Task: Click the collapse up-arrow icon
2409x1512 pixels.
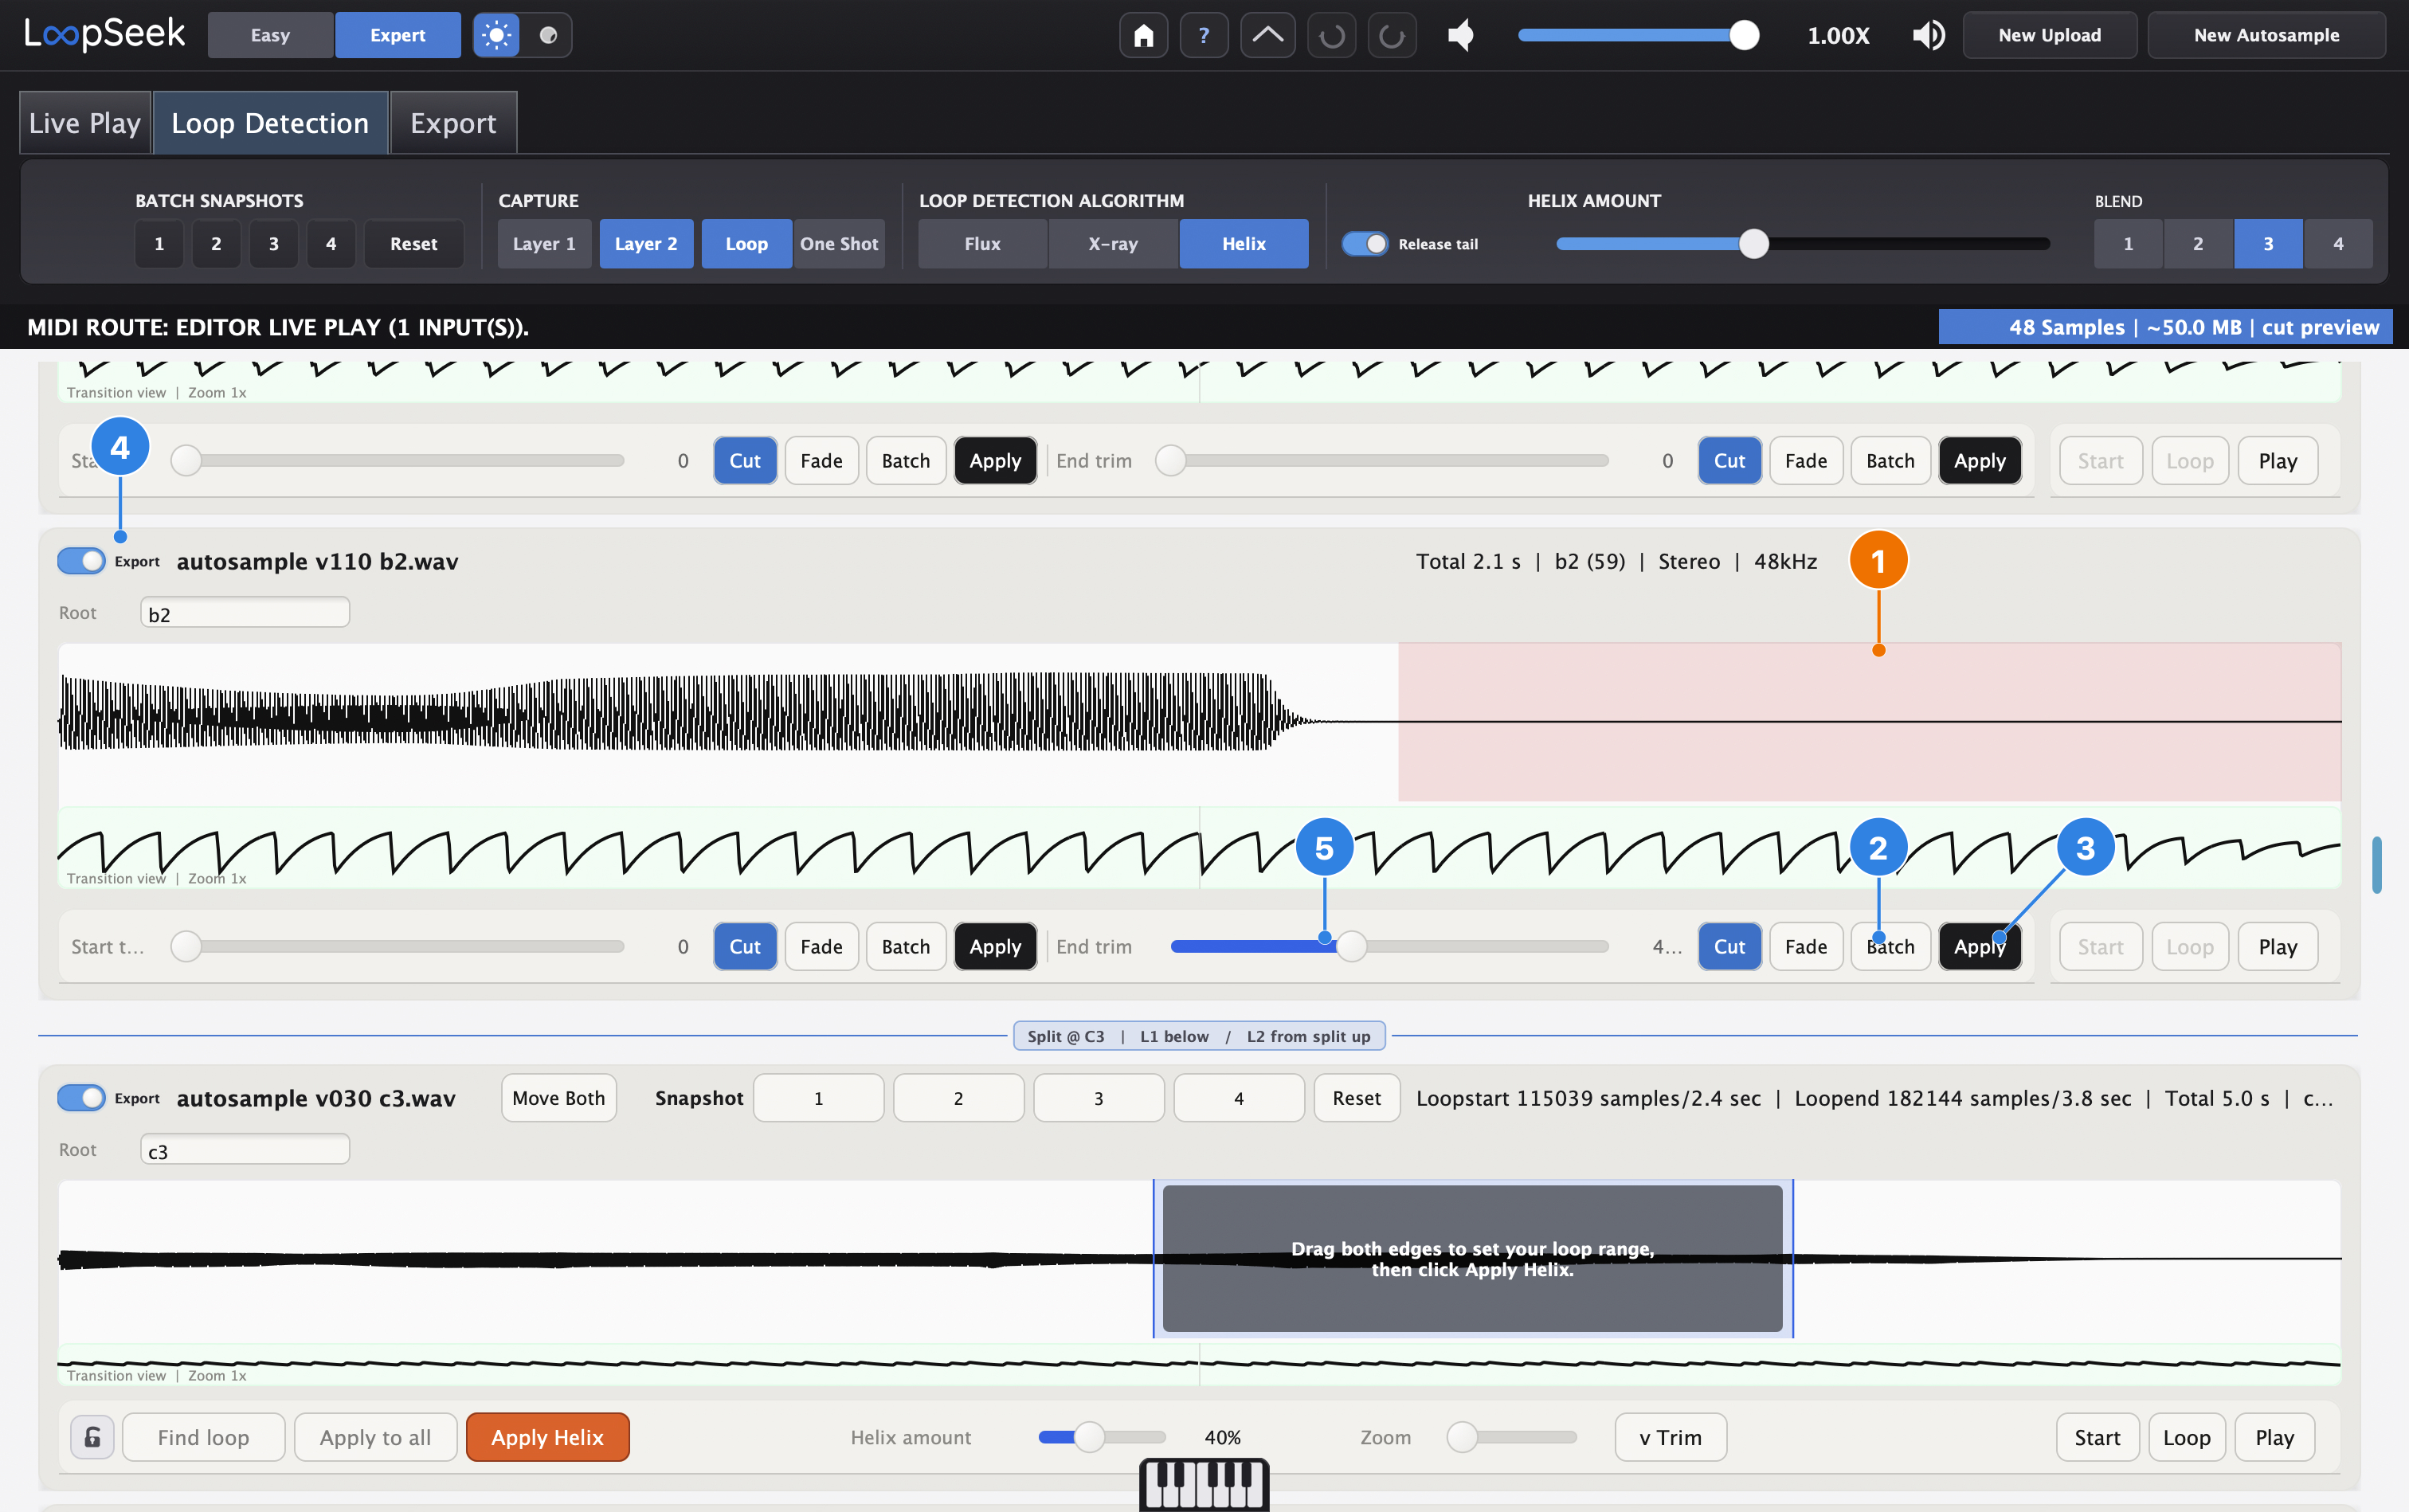Action: (x=1267, y=35)
